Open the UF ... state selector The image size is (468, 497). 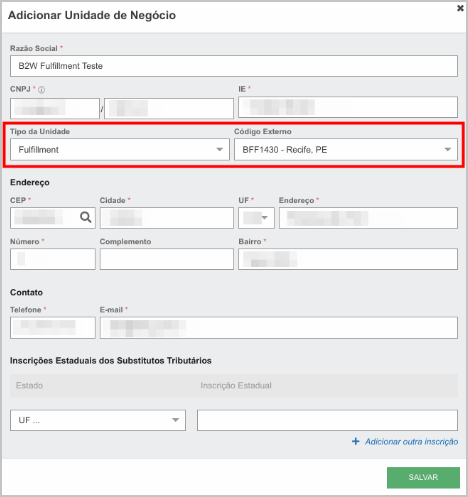98,420
